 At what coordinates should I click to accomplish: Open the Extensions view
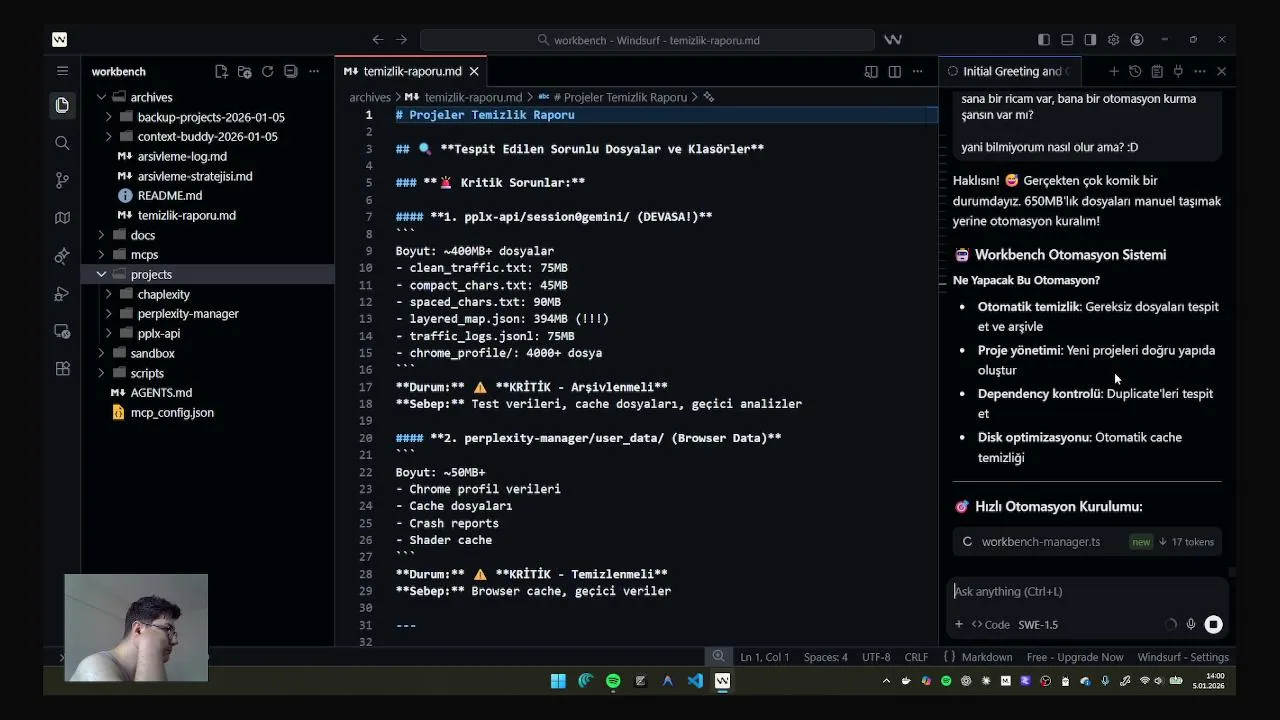pyautogui.click(x=62, y=368)
